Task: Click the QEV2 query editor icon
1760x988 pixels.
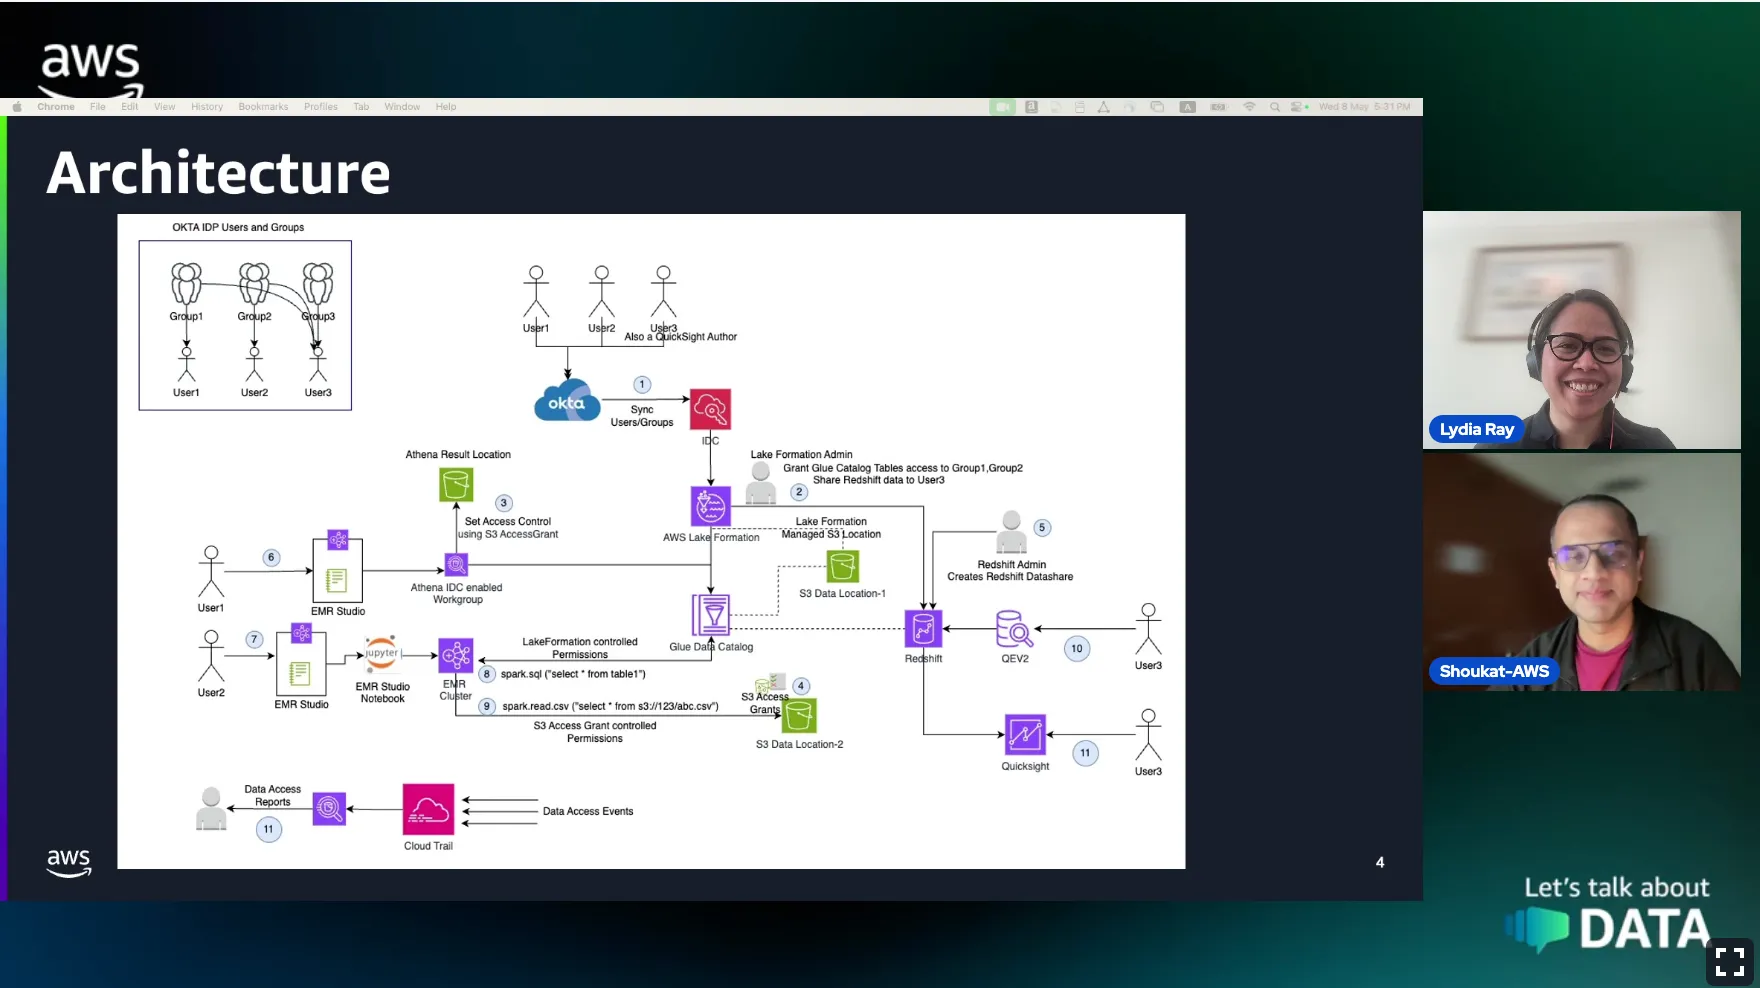Action: (1015, 629)
